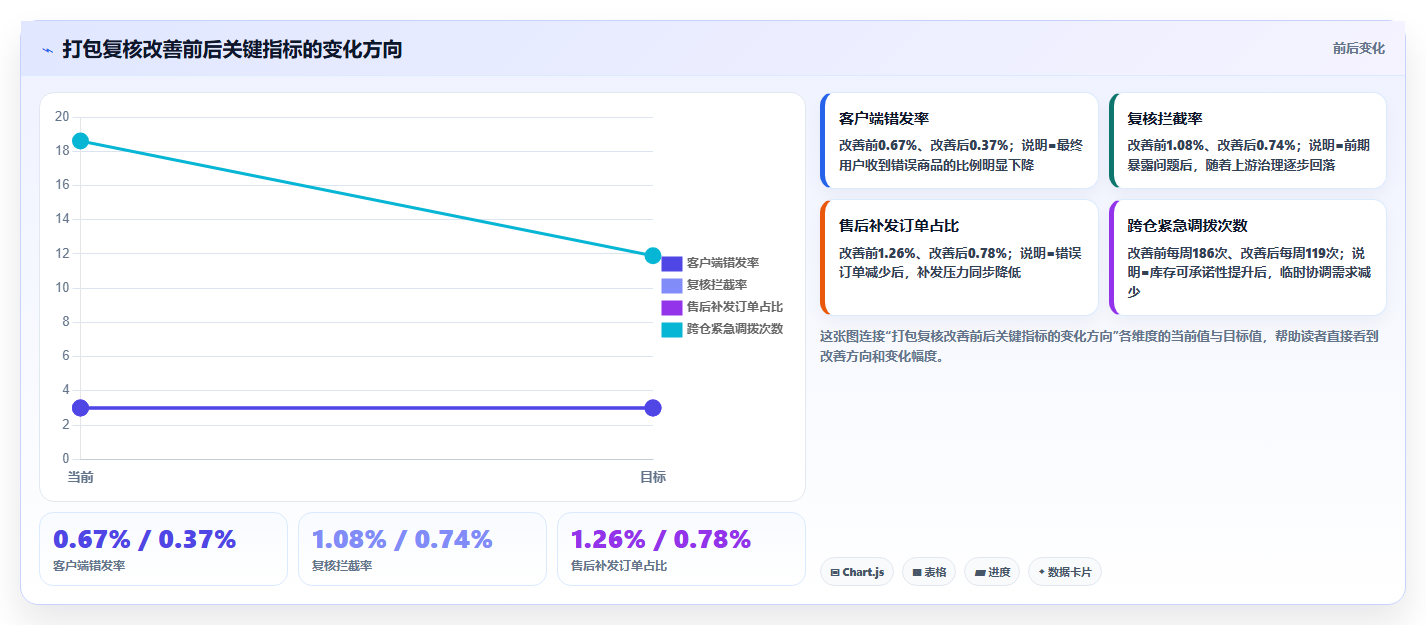Image resolution: width=1426 pixels, height=625 pixels.
Task: Click the Chart.js tag
Action: (x=857, y=572)
